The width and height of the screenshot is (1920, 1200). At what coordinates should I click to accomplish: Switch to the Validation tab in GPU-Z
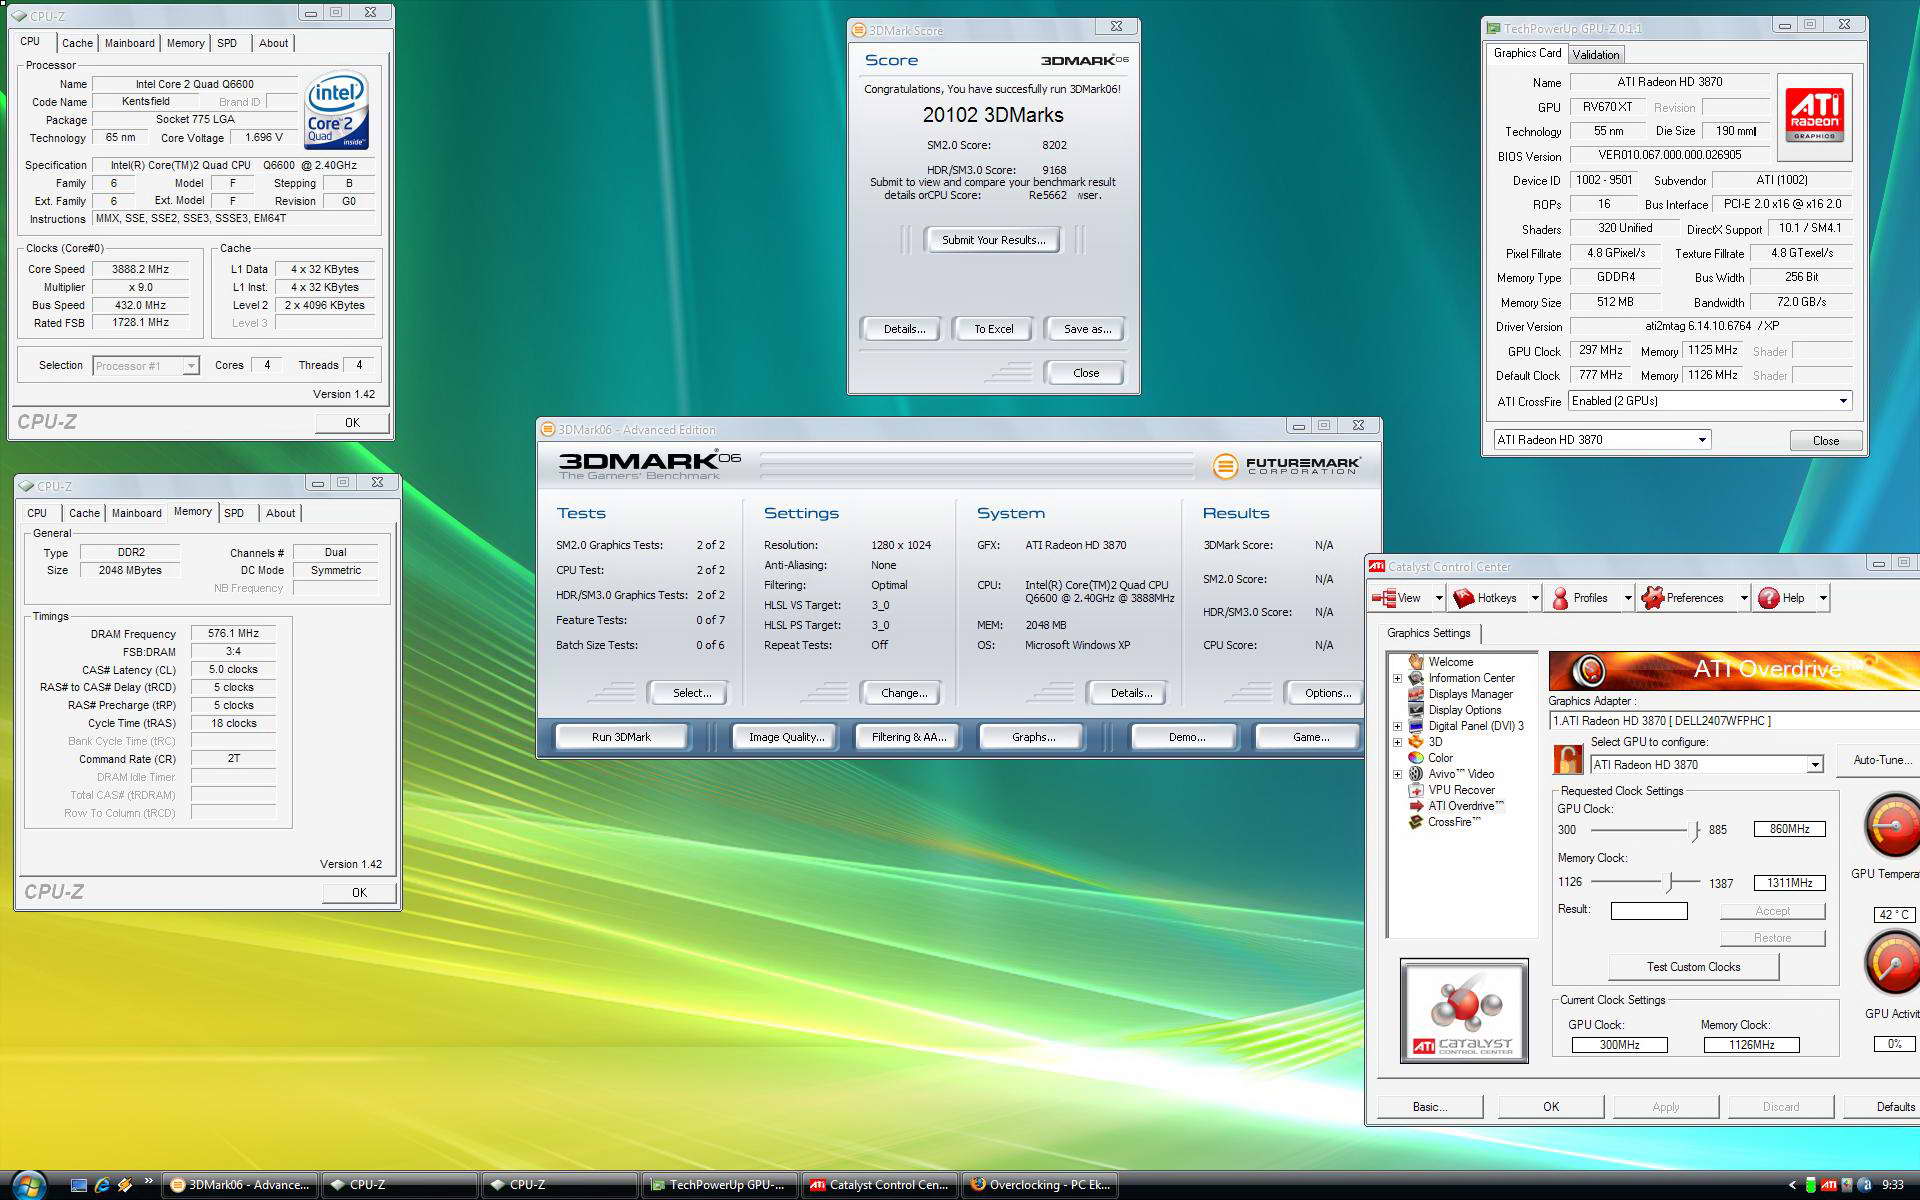point(1595,55)
